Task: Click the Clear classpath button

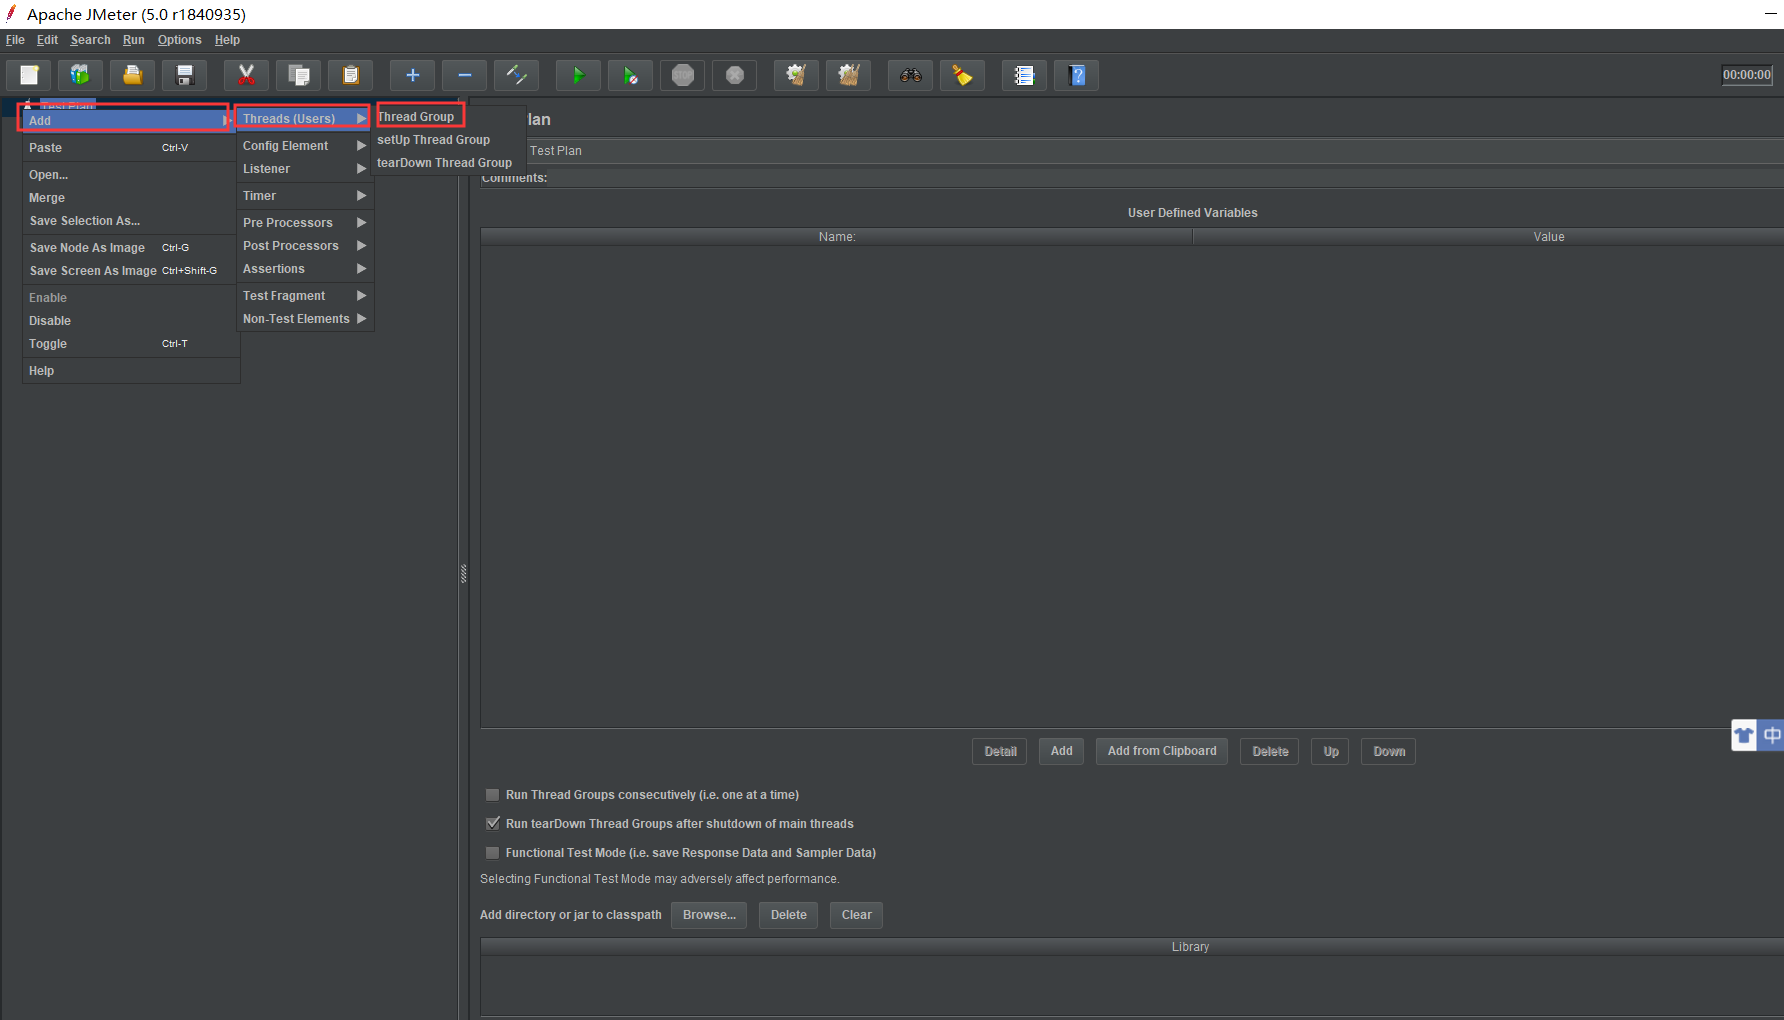Action: [856, 915]
